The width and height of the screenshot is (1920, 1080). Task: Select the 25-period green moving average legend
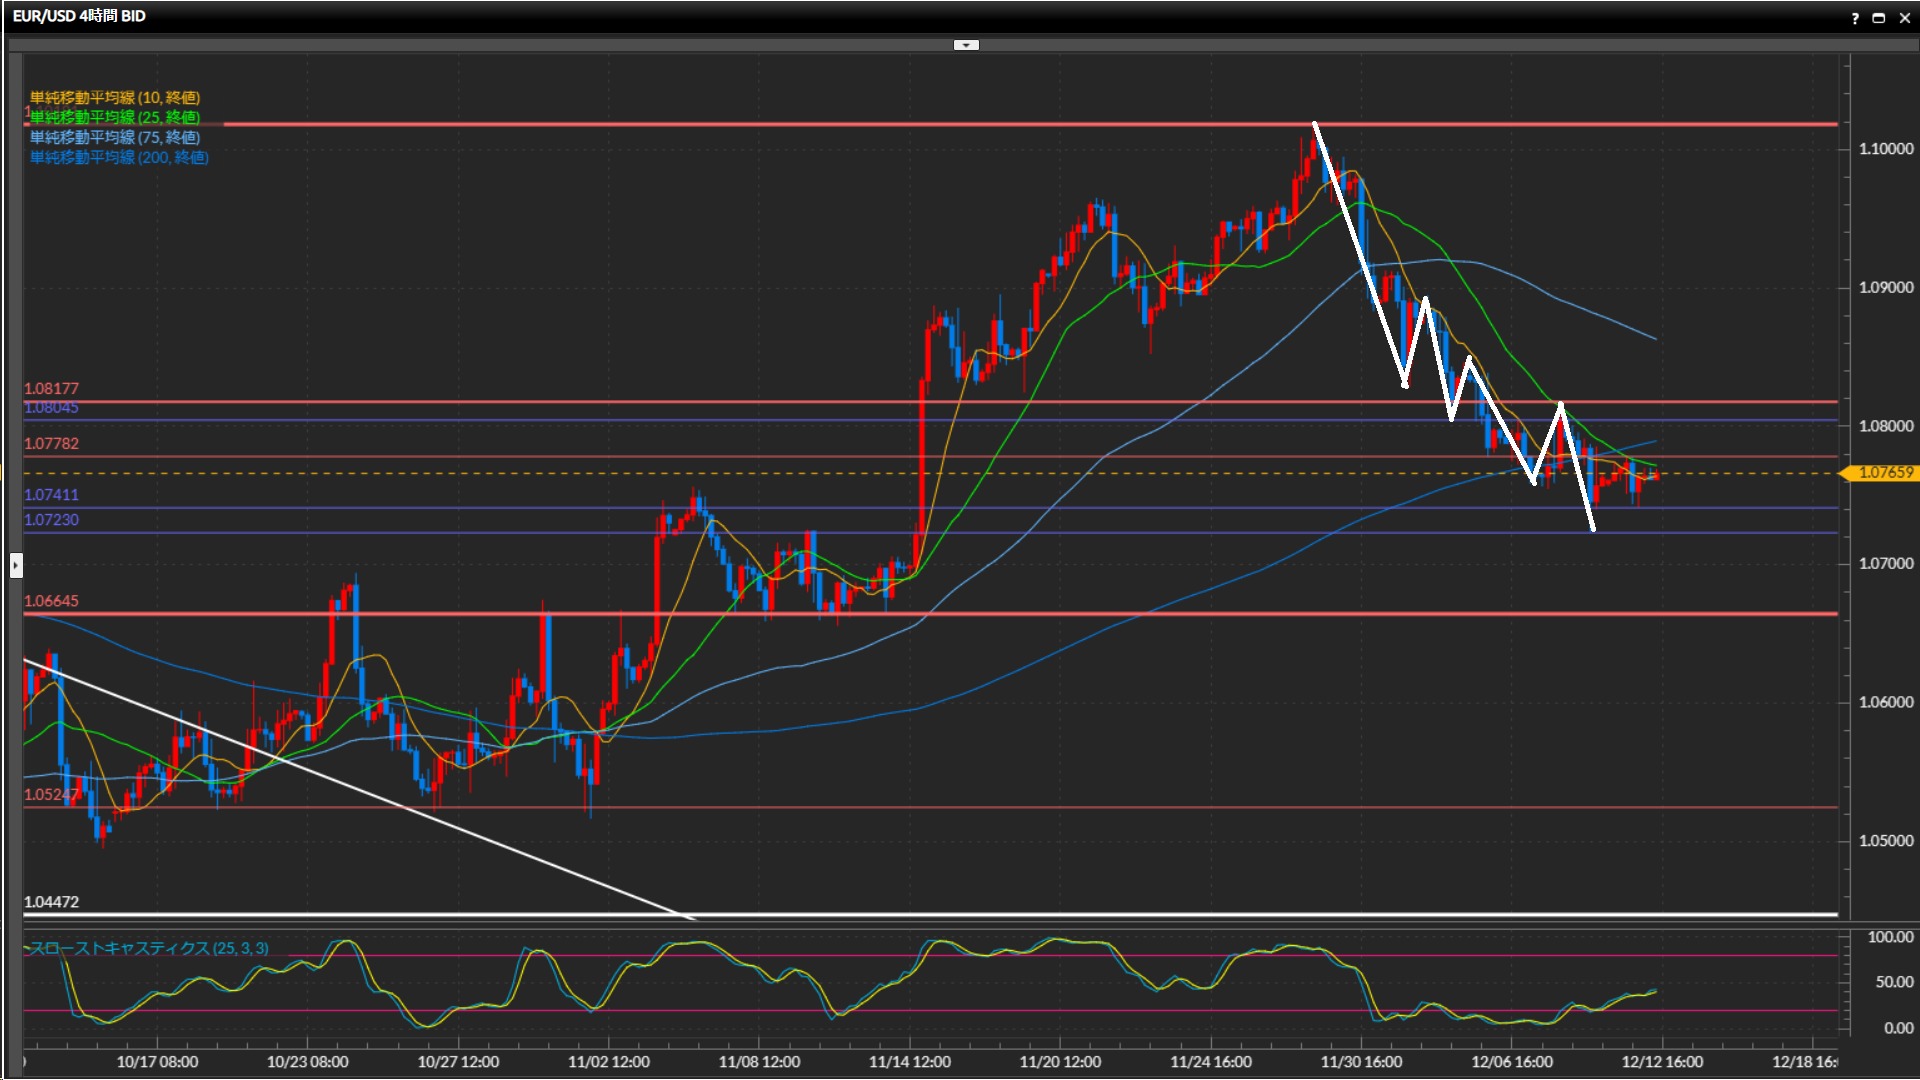coord(115,118)
